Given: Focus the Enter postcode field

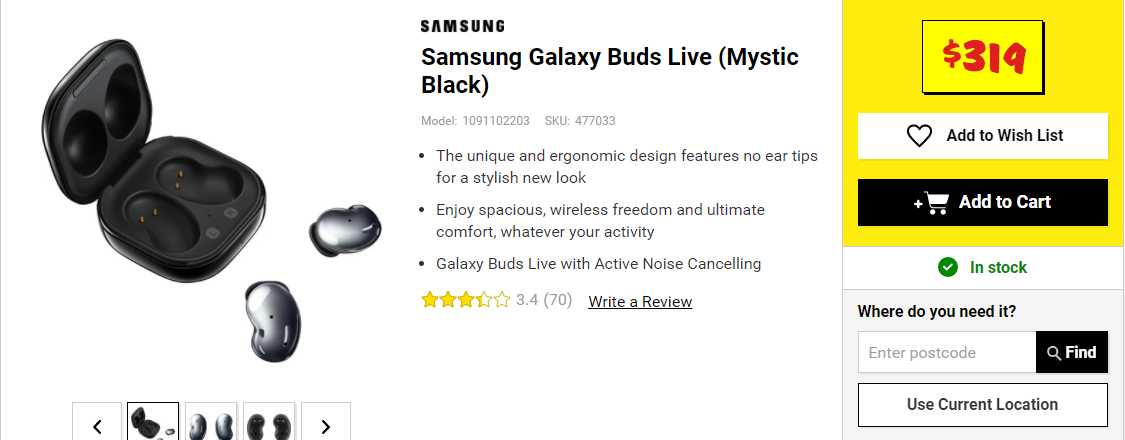Looking at the screenshot, I should pyautogui.click(x=946, y=352).
